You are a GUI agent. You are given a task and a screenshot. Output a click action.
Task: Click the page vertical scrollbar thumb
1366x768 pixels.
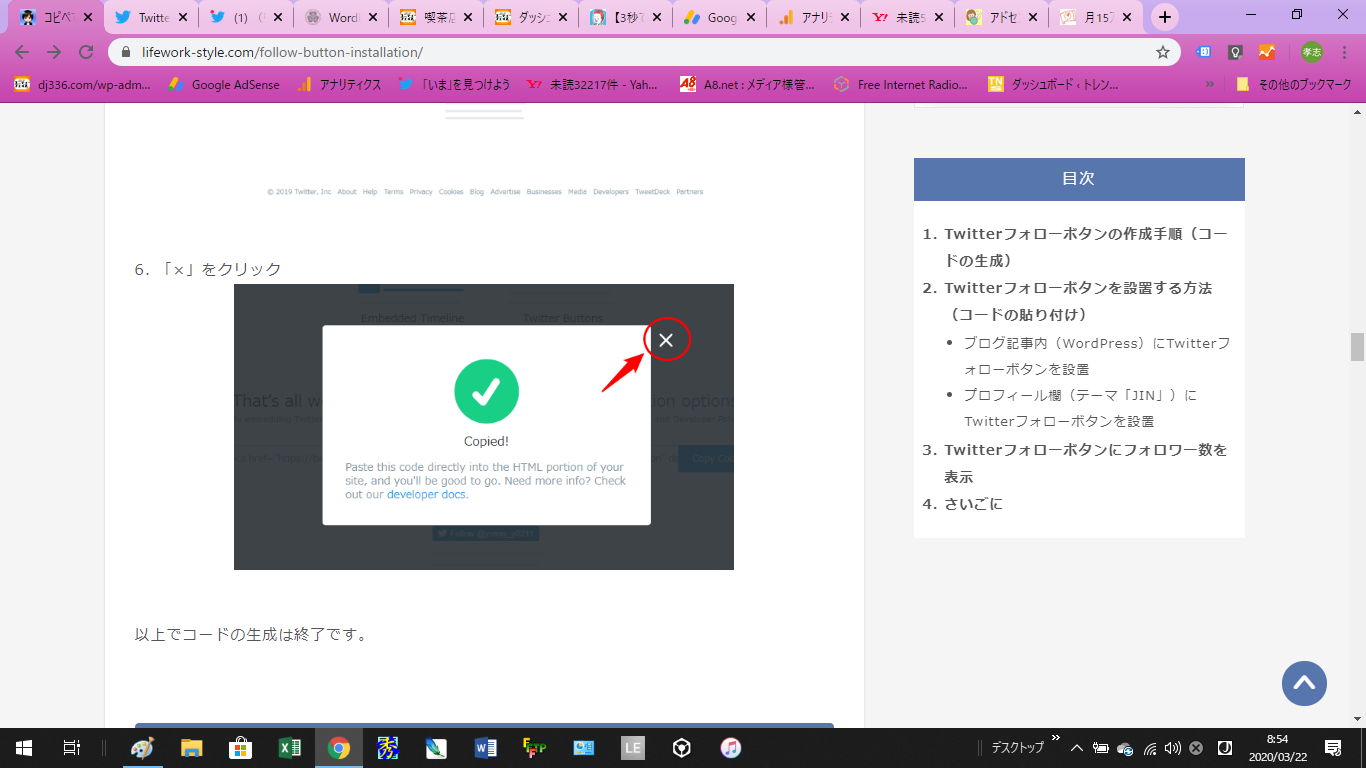point(1357,346)
